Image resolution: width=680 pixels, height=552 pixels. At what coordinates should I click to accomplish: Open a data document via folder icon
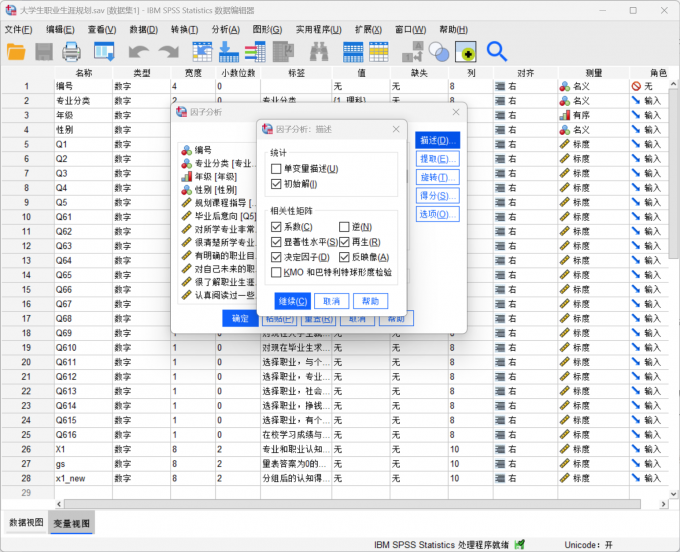(x=16, y=52)
